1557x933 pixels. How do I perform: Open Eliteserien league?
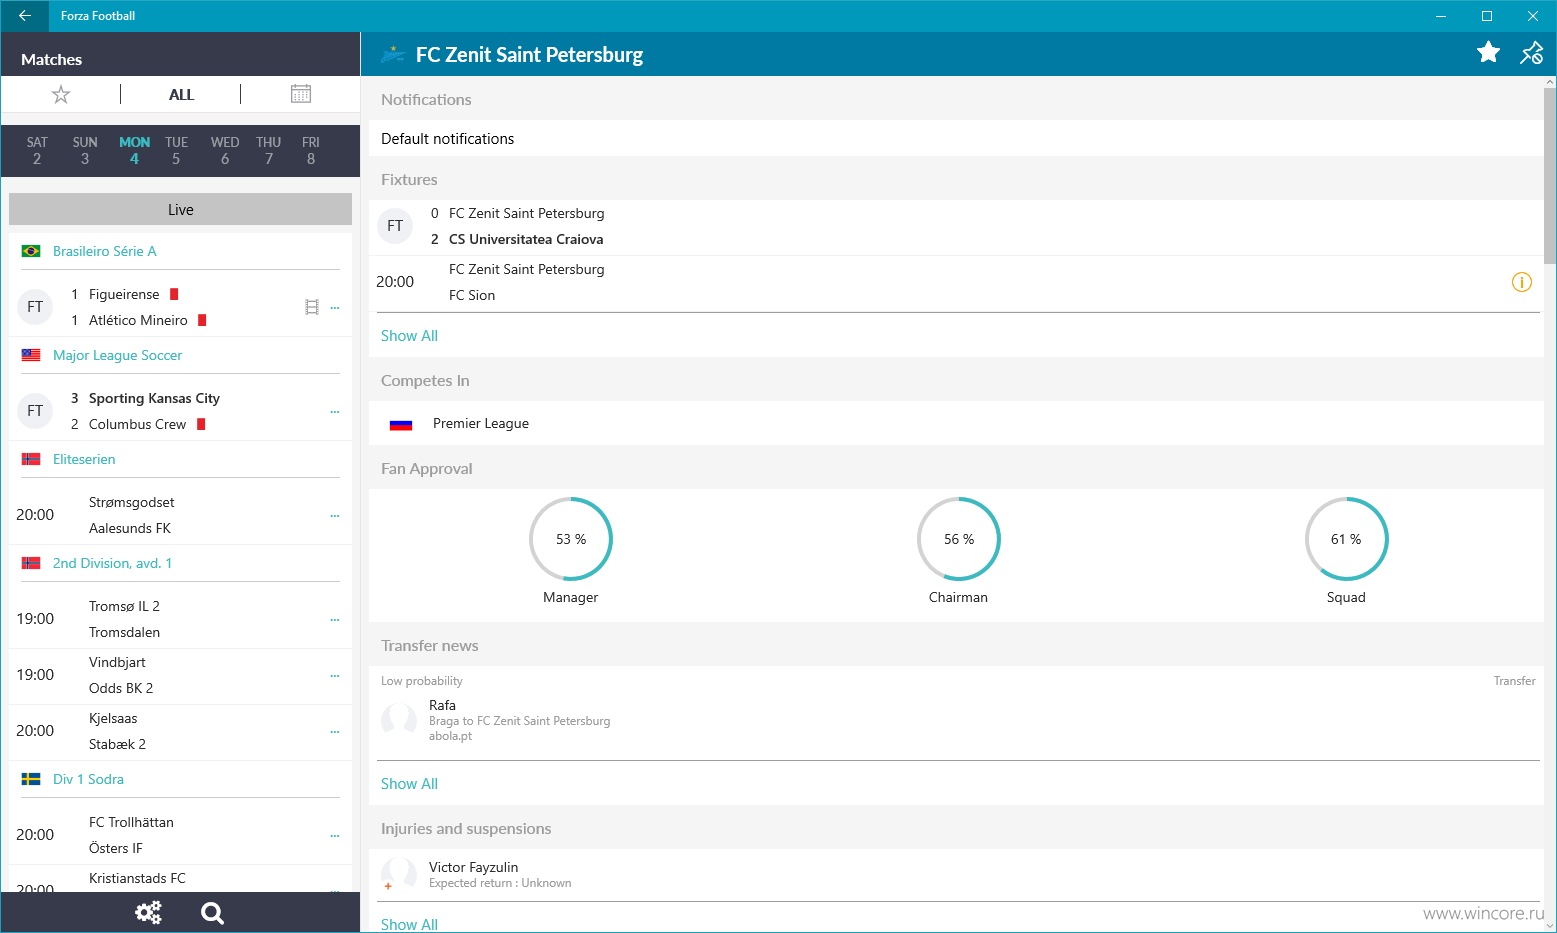84,459
